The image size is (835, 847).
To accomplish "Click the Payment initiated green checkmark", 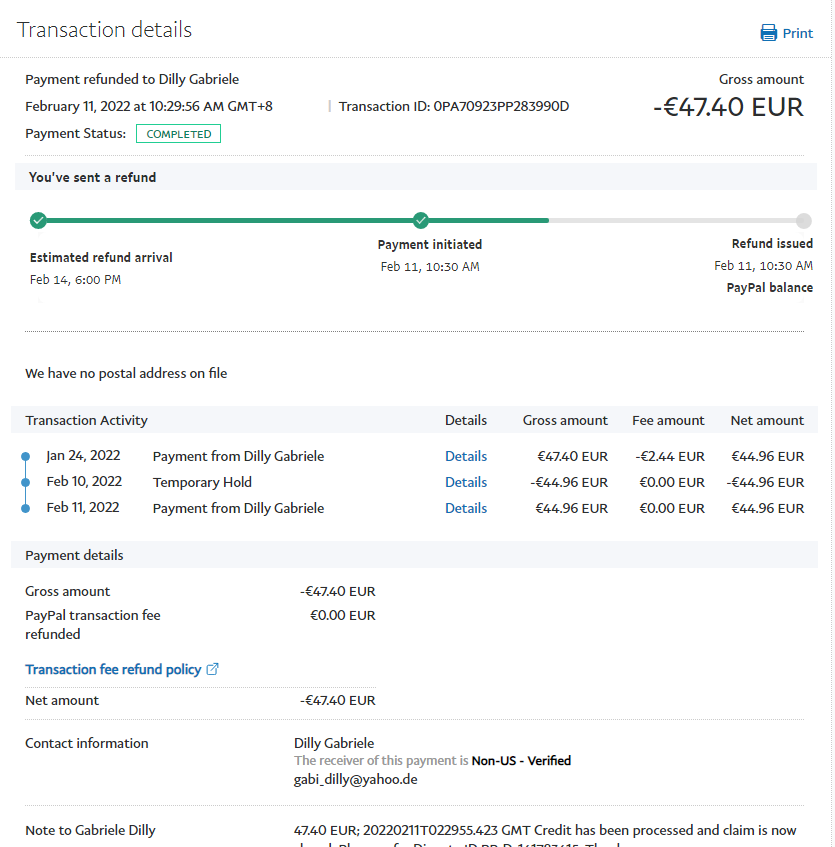I will click(x=421, y=220).
